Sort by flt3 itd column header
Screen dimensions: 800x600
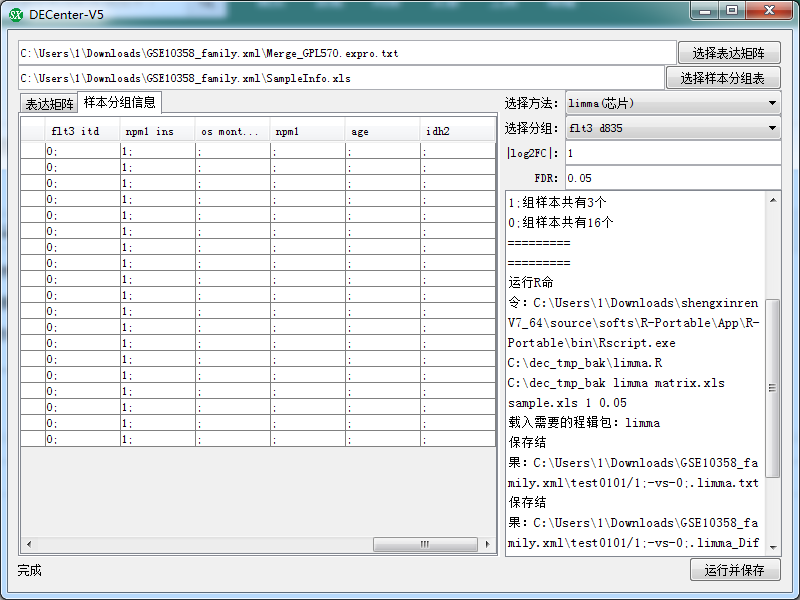coord(82,131)
